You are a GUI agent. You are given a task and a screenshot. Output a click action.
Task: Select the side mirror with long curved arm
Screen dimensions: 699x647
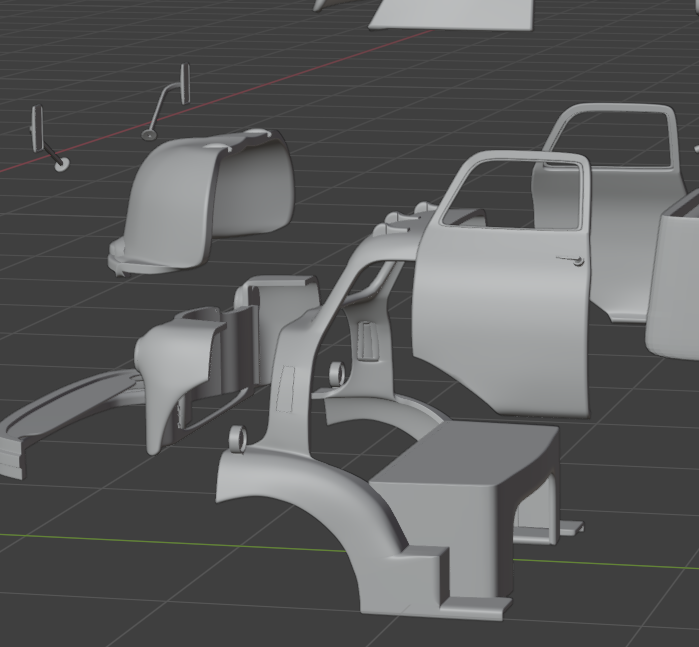click(x=166, y=100)
